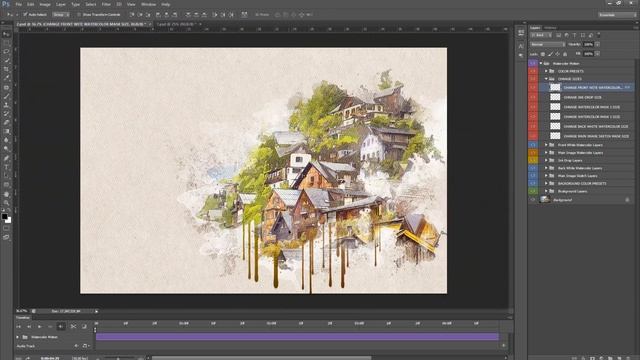Hide the Background layer

533,200
